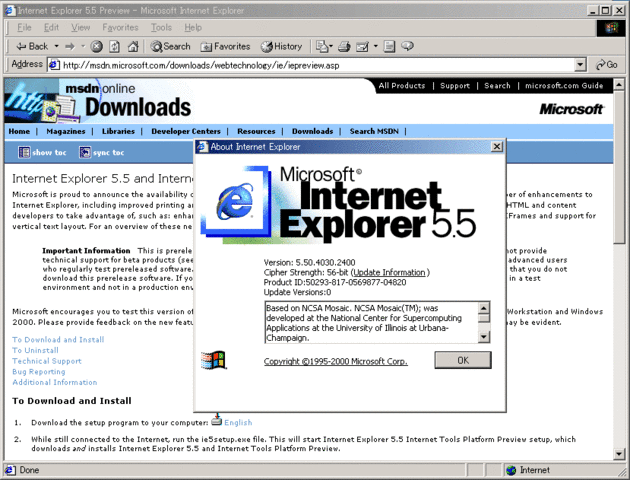Follow To Download and Install link

point(58,340)
